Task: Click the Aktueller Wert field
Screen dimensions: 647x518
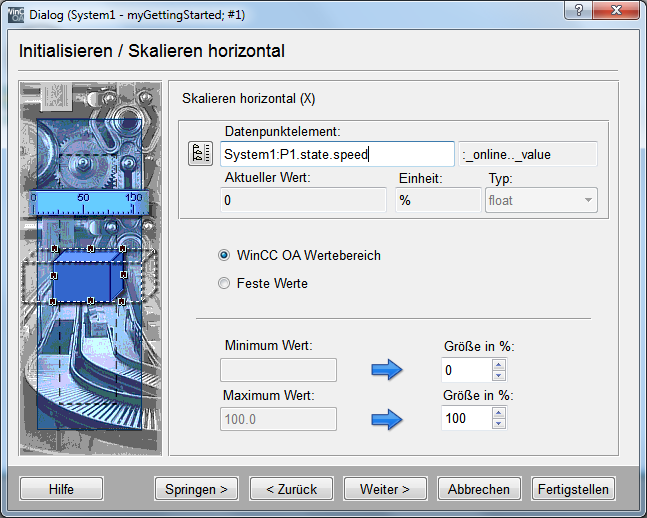Action: point(303,200)
